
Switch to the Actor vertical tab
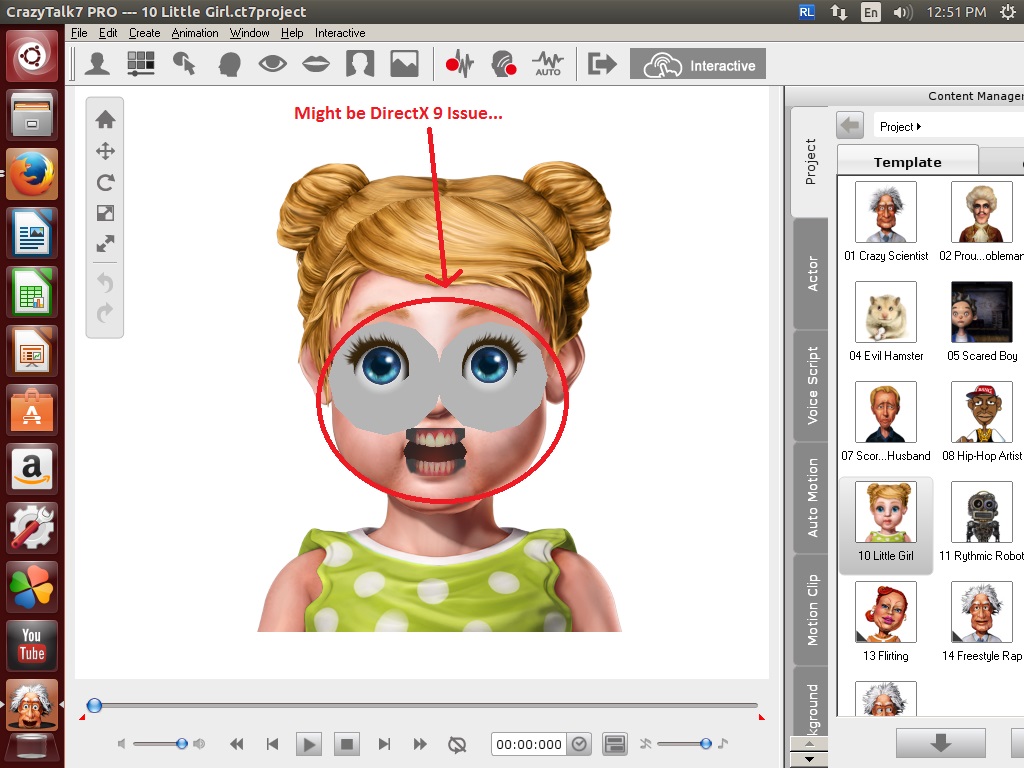coord(811,274)
